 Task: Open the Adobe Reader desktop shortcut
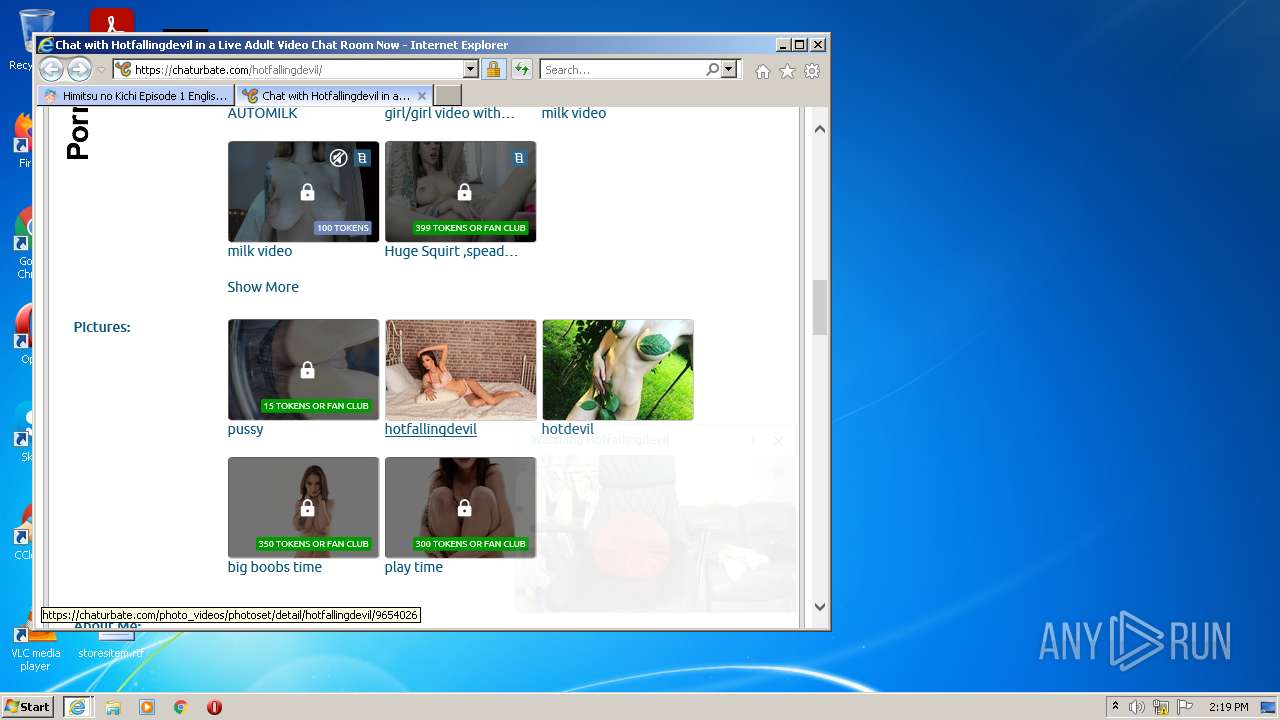[x=111, y=22]
